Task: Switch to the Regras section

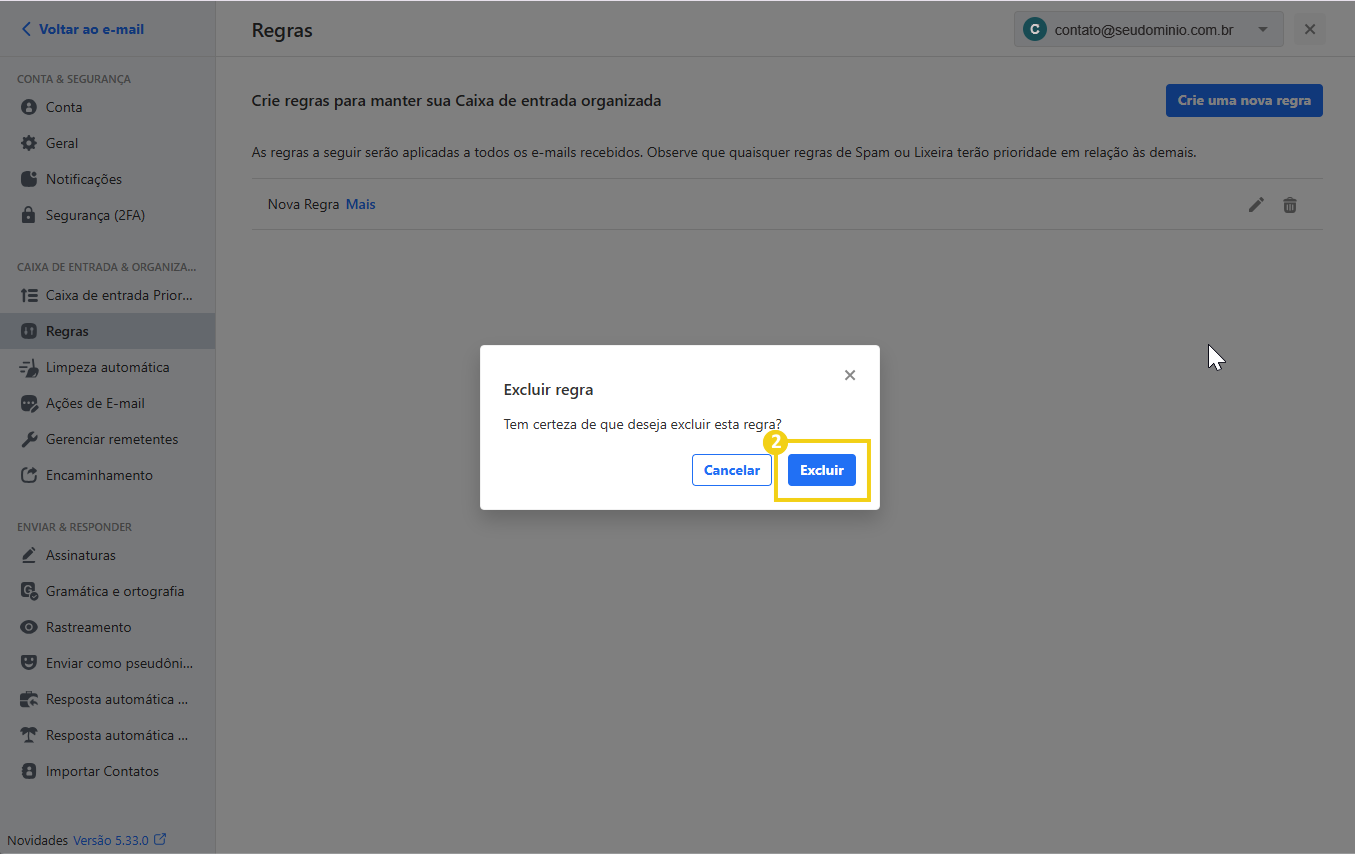Action: coord(68,331)
